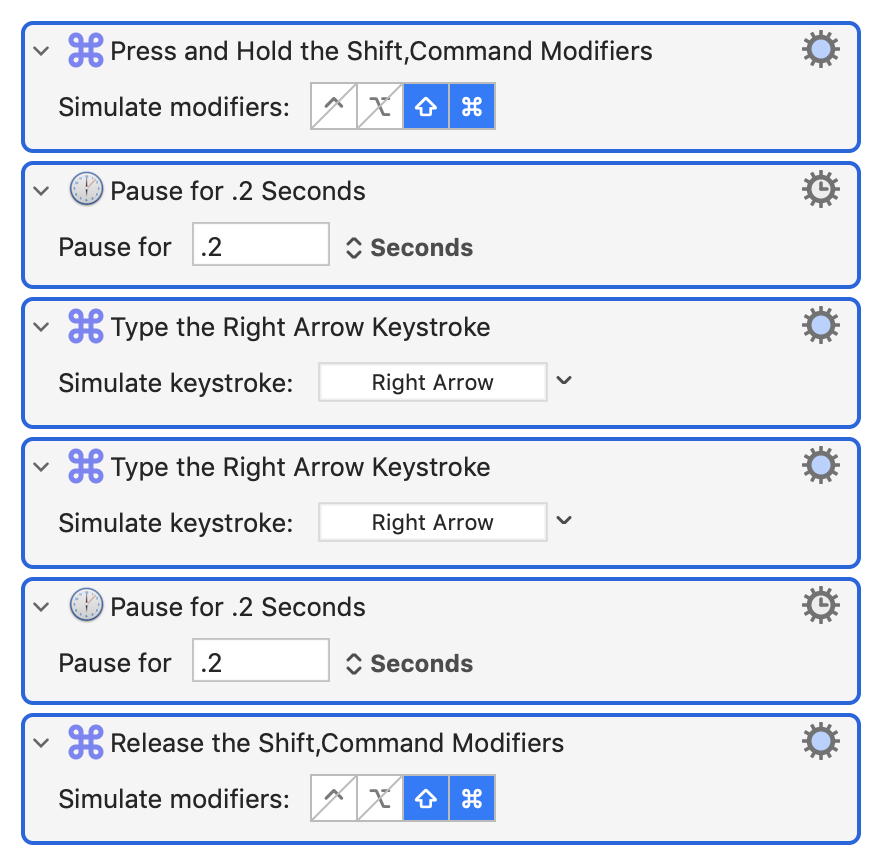Toggle Shift modifier in Press and Hold action

pyautogui.click(x=426, y=106)
